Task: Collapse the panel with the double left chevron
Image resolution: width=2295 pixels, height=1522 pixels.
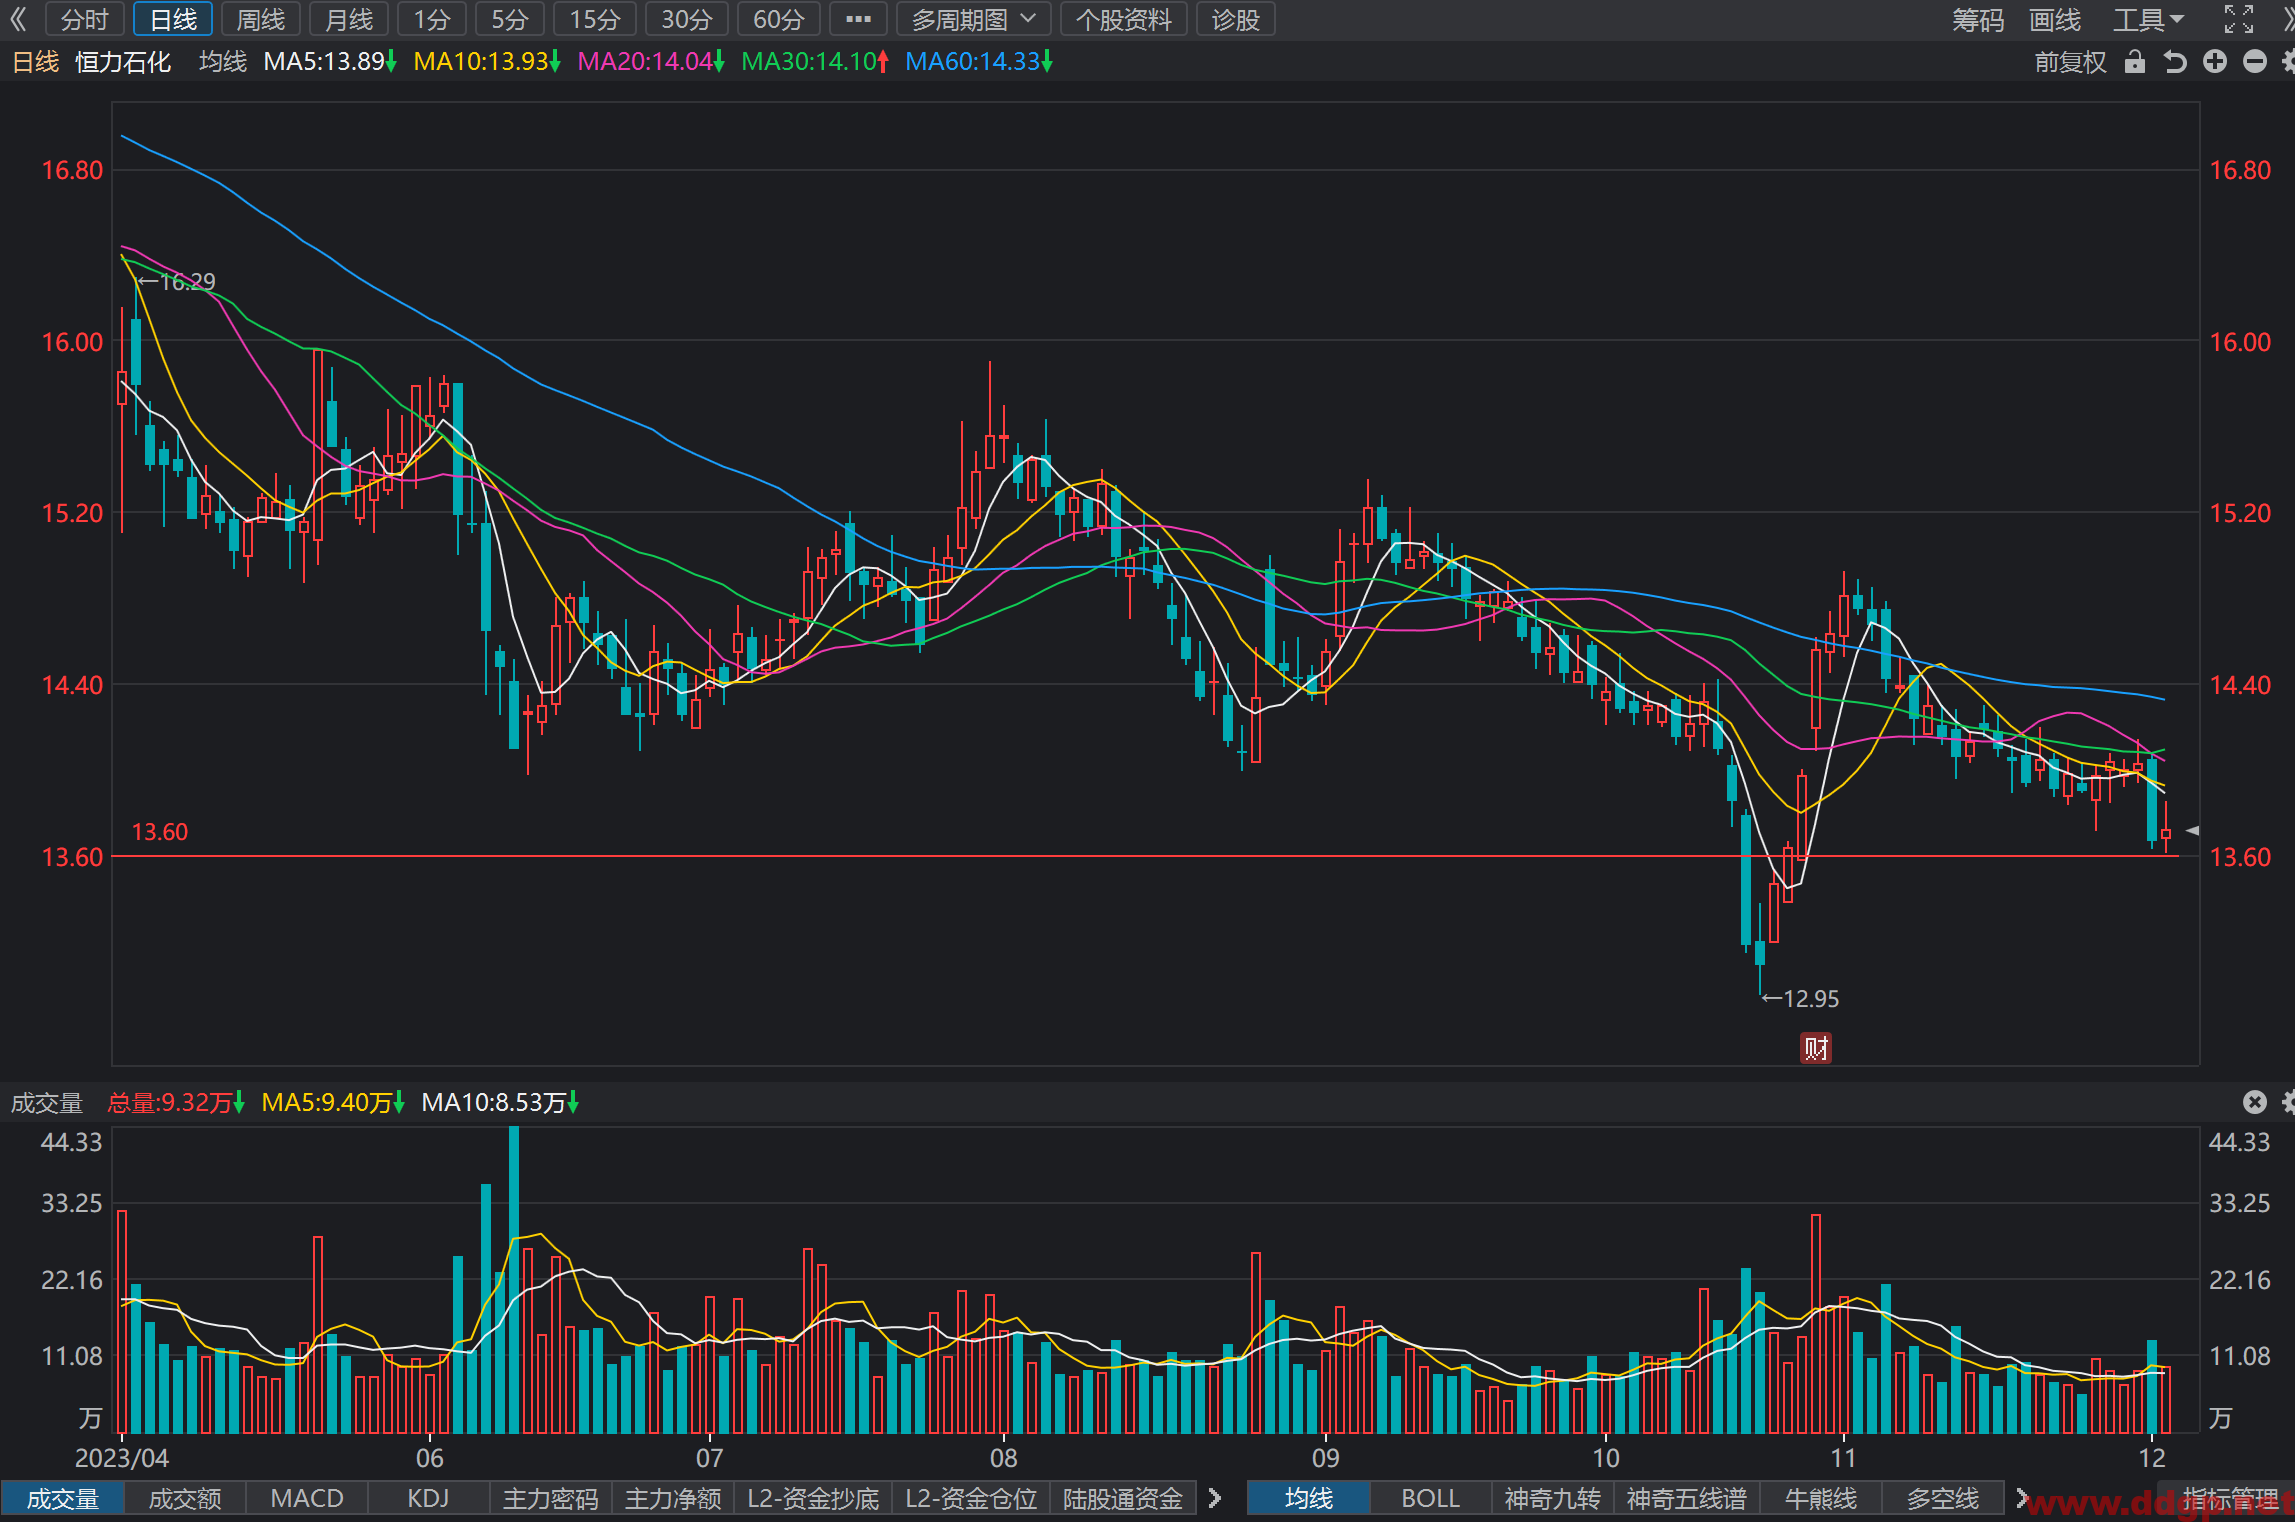Action: (x=18, y=19)
